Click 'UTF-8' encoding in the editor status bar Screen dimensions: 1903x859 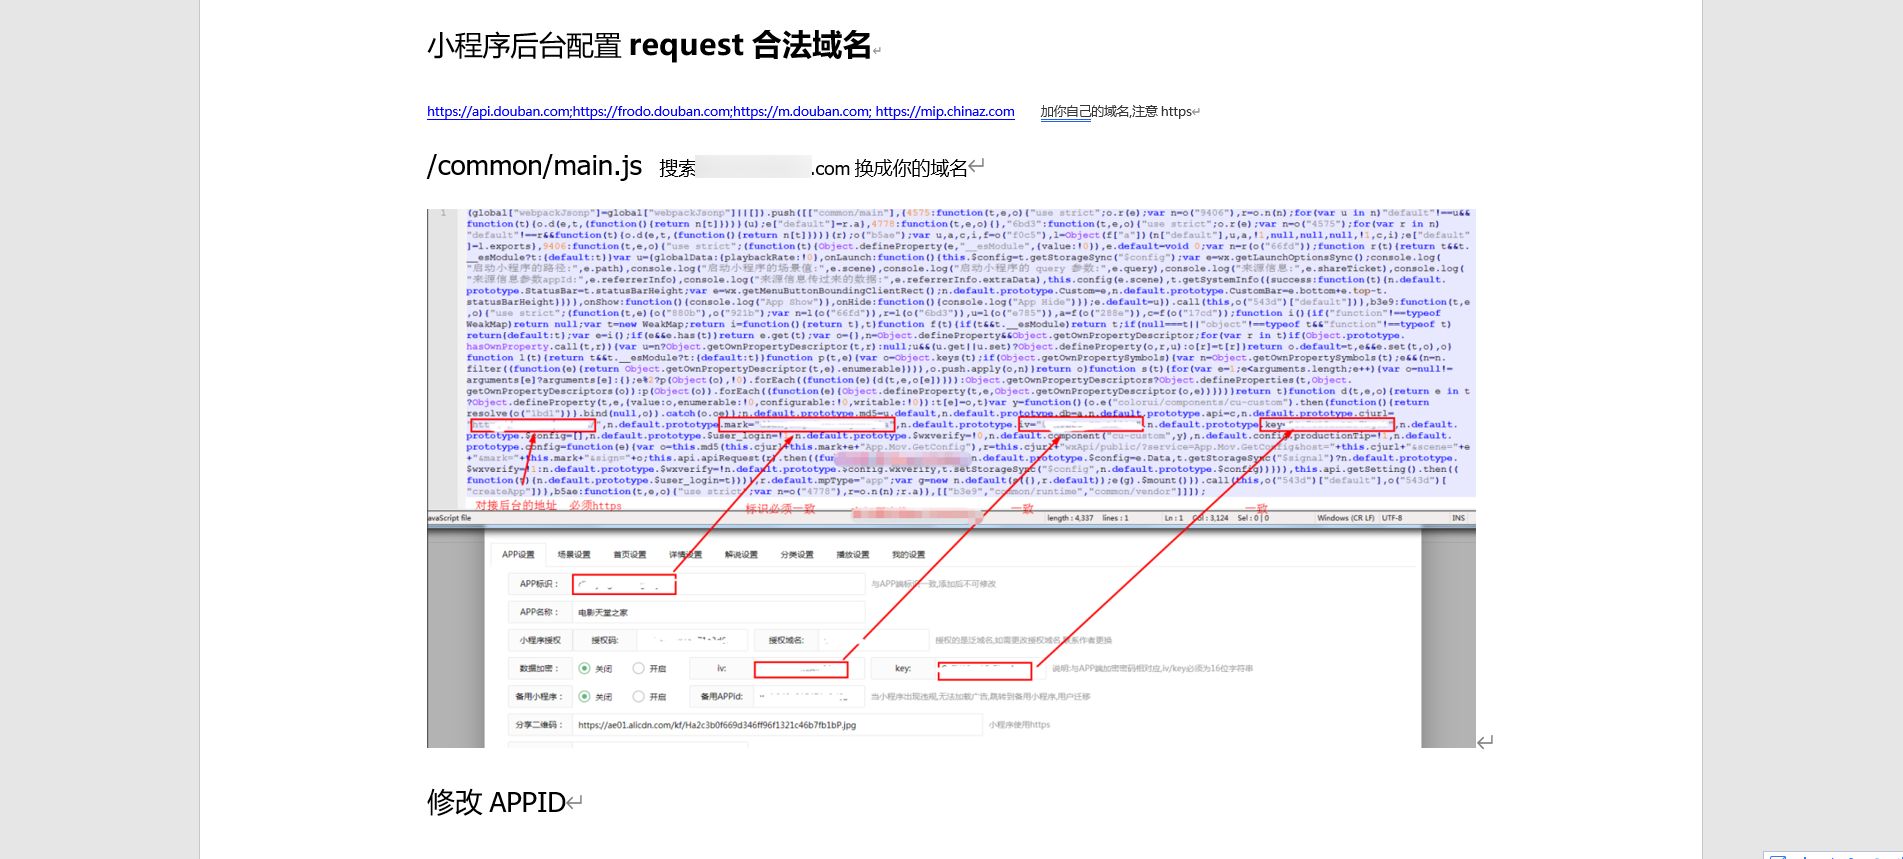click(x=1392, y=518)
